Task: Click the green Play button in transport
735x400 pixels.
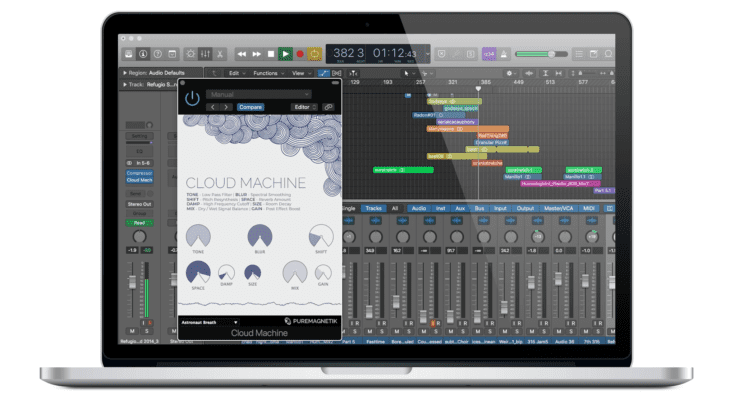Action: [285, 53]
